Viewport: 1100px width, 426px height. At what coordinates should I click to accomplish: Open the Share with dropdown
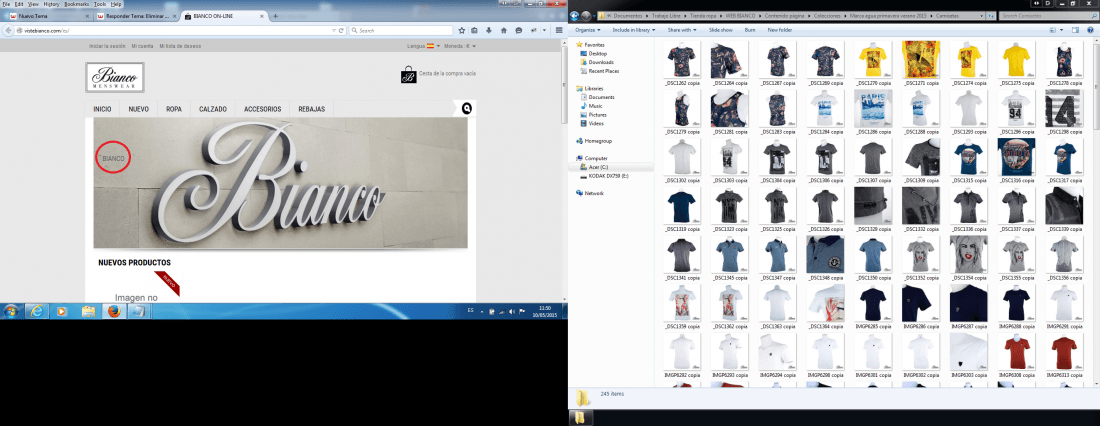click(x=683, y=30)
